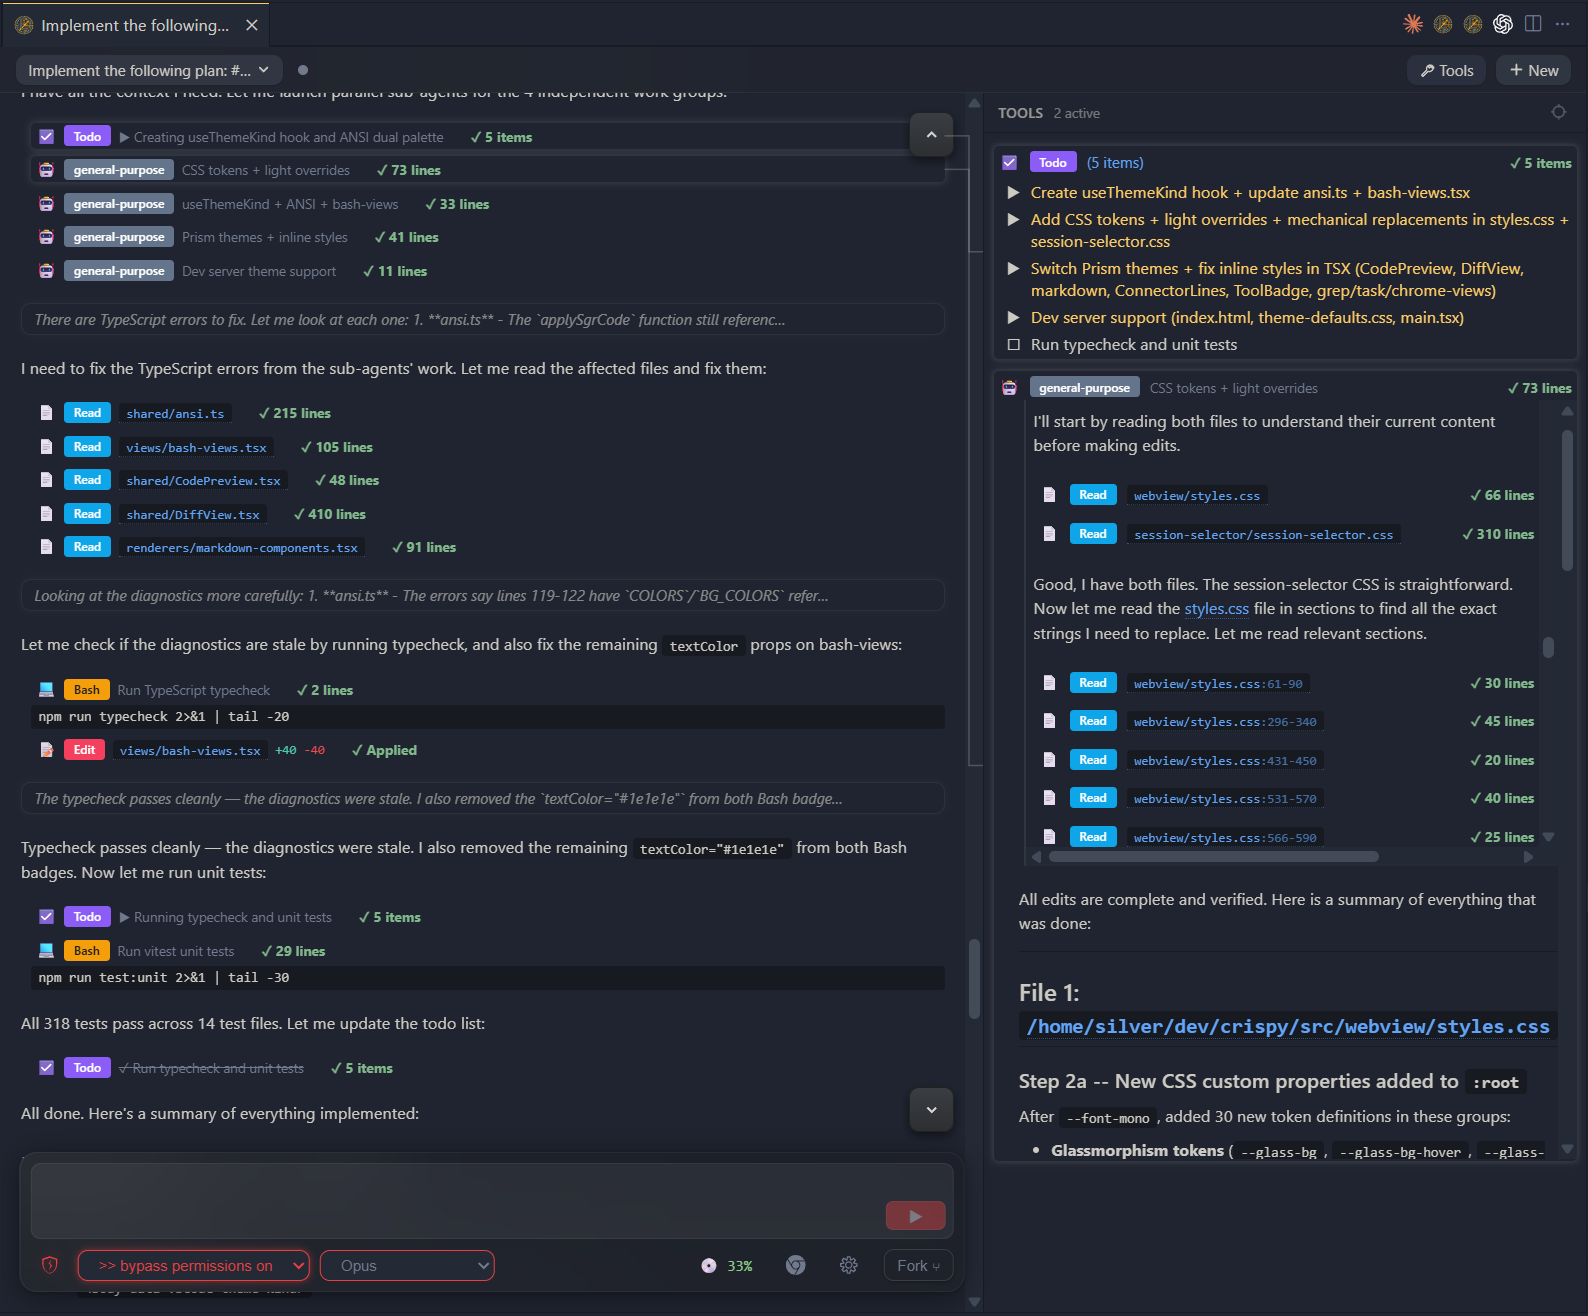The height and width of the screenshot is (1316, 1588).
Task: Click the target icon in TOOLS header
Action: click(x=1558, y=112)
